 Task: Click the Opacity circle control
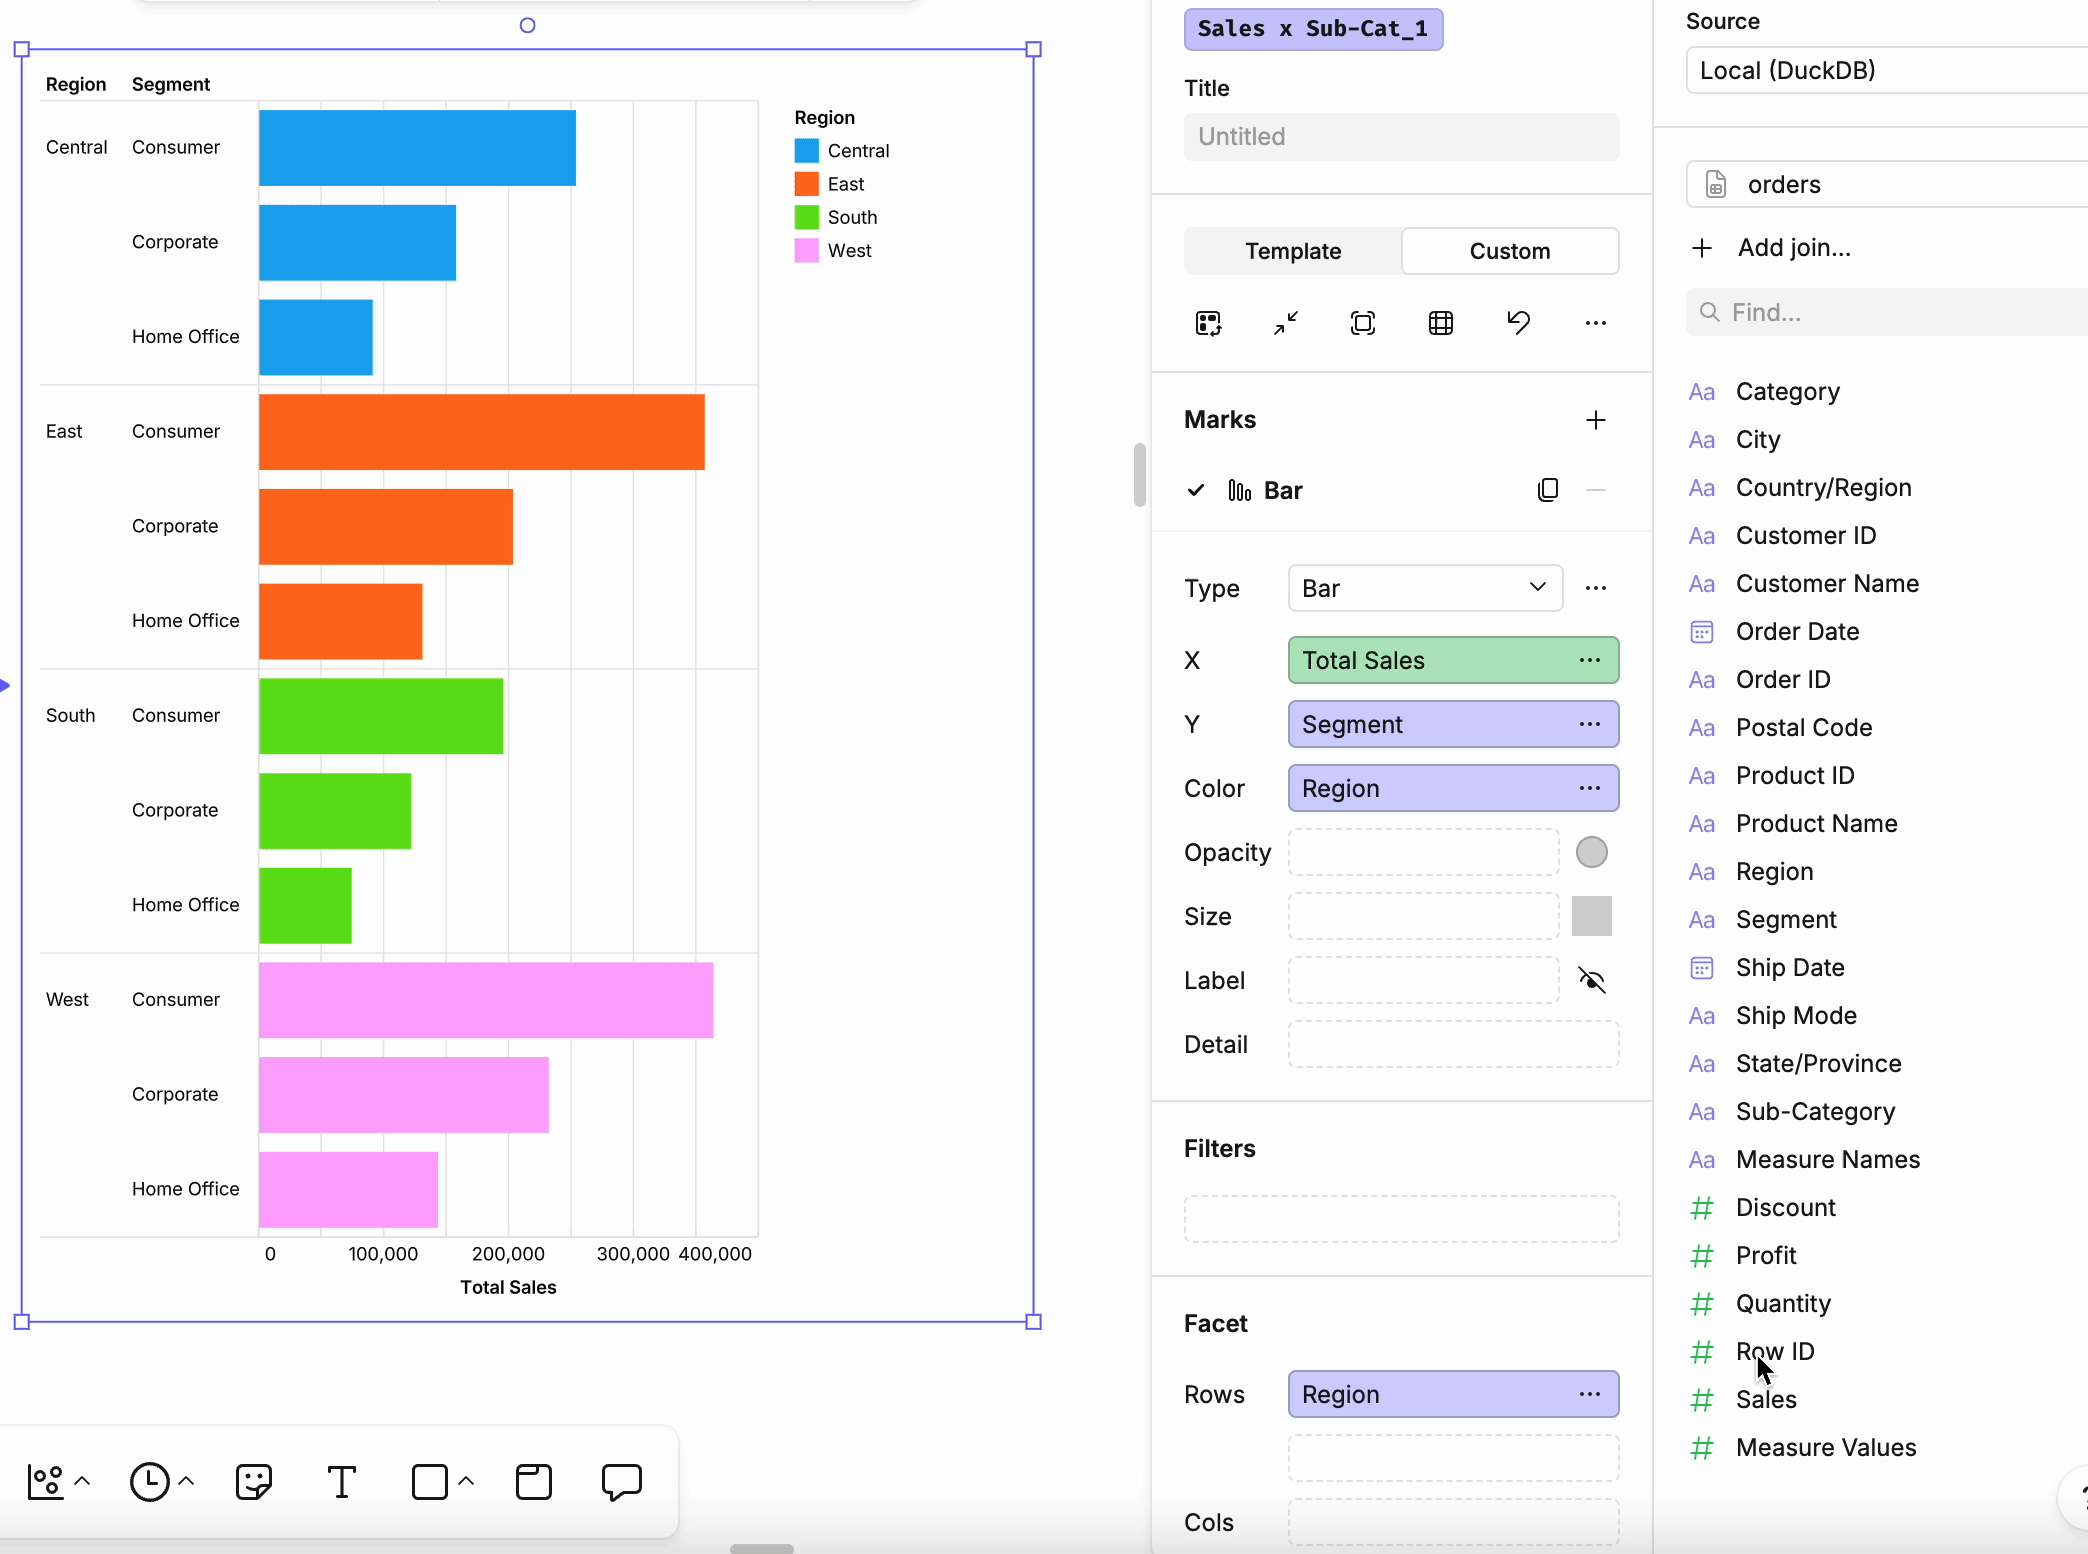(1592, 852)
